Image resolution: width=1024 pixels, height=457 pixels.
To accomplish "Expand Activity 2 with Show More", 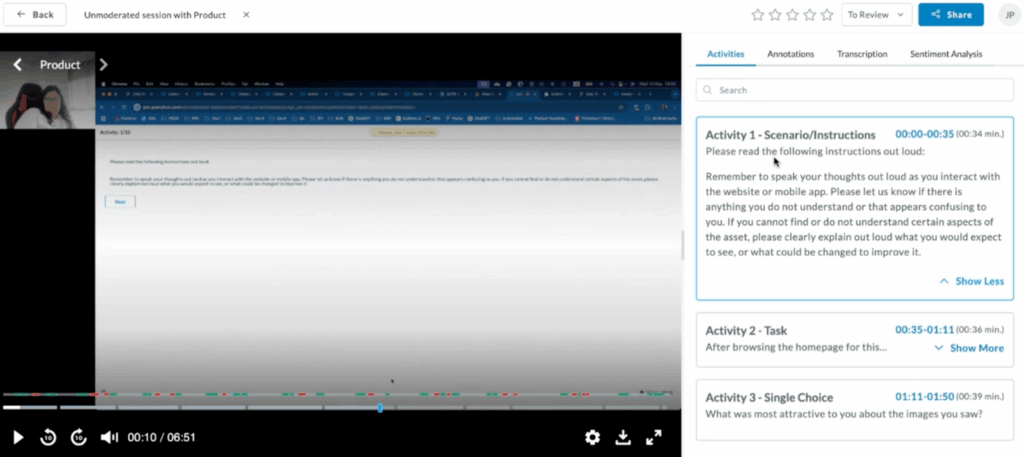I will tap(968, 348).
